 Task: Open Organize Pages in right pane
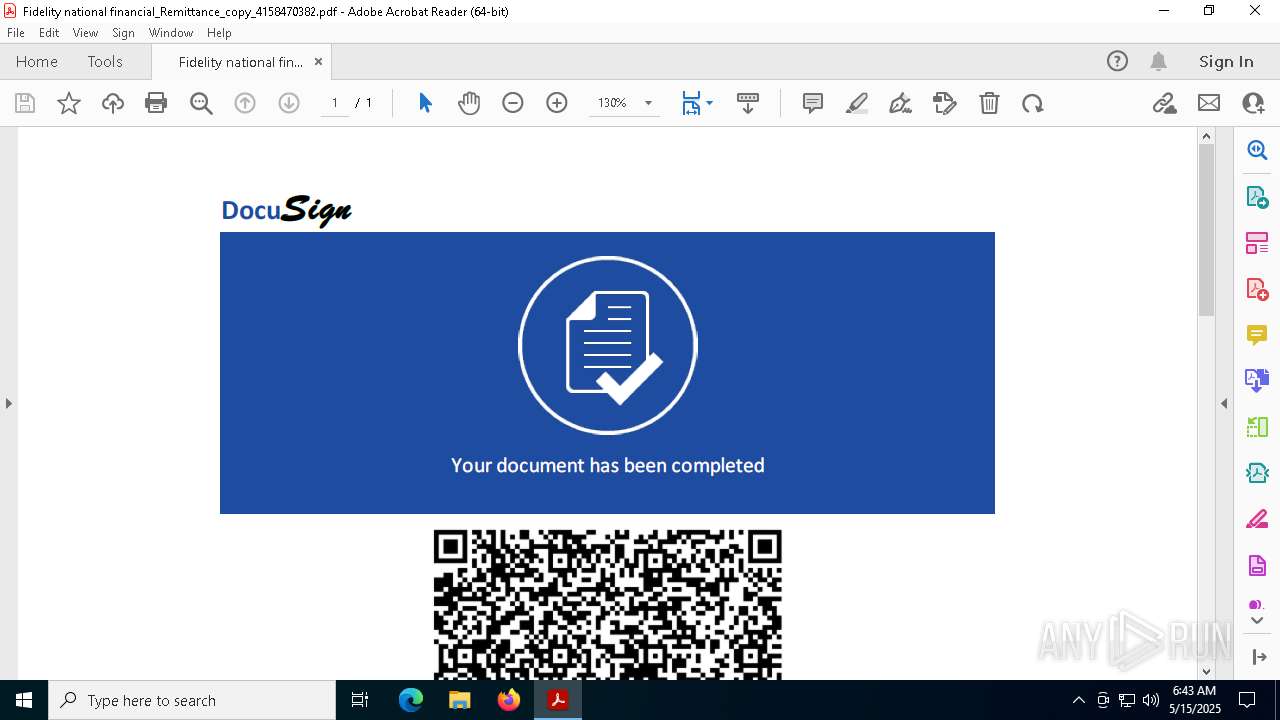(1257, 243)
